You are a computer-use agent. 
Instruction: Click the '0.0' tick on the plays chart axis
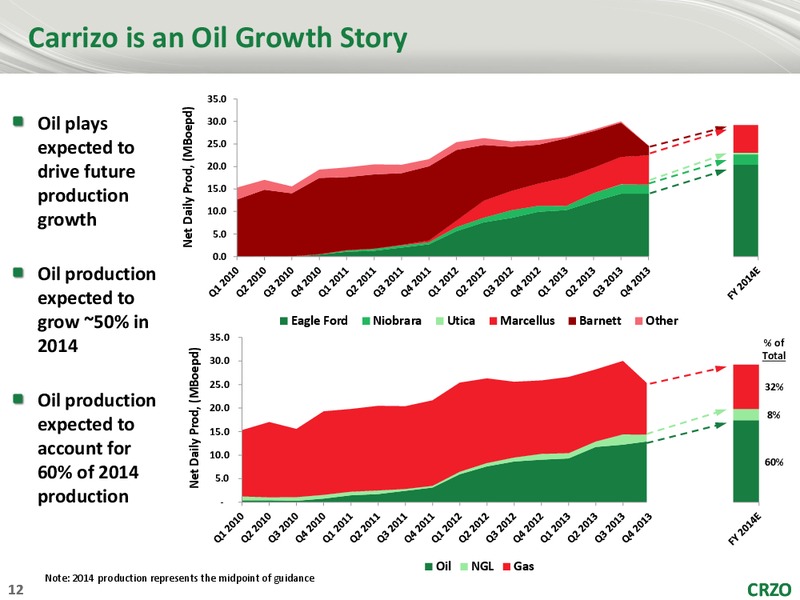point(219,257)
